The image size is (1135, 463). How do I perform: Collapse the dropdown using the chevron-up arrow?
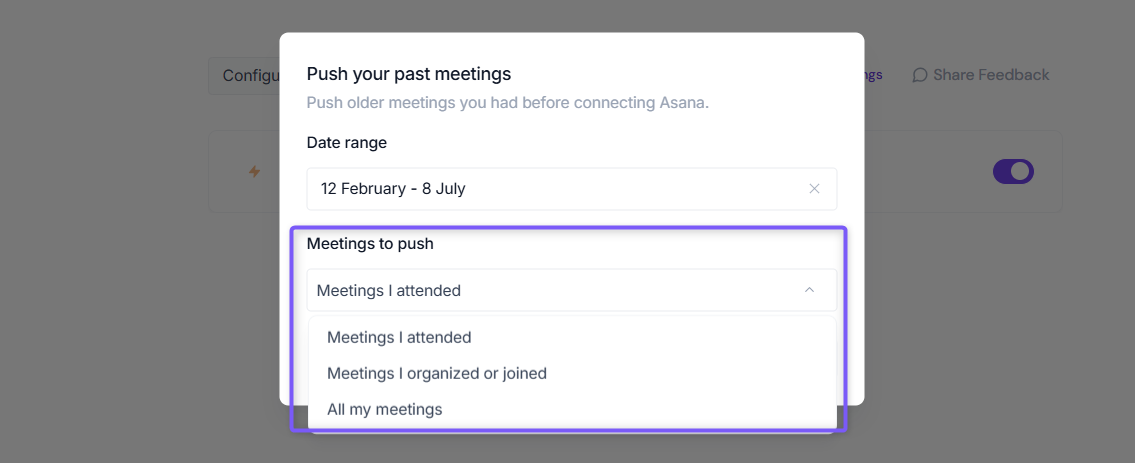809,290
